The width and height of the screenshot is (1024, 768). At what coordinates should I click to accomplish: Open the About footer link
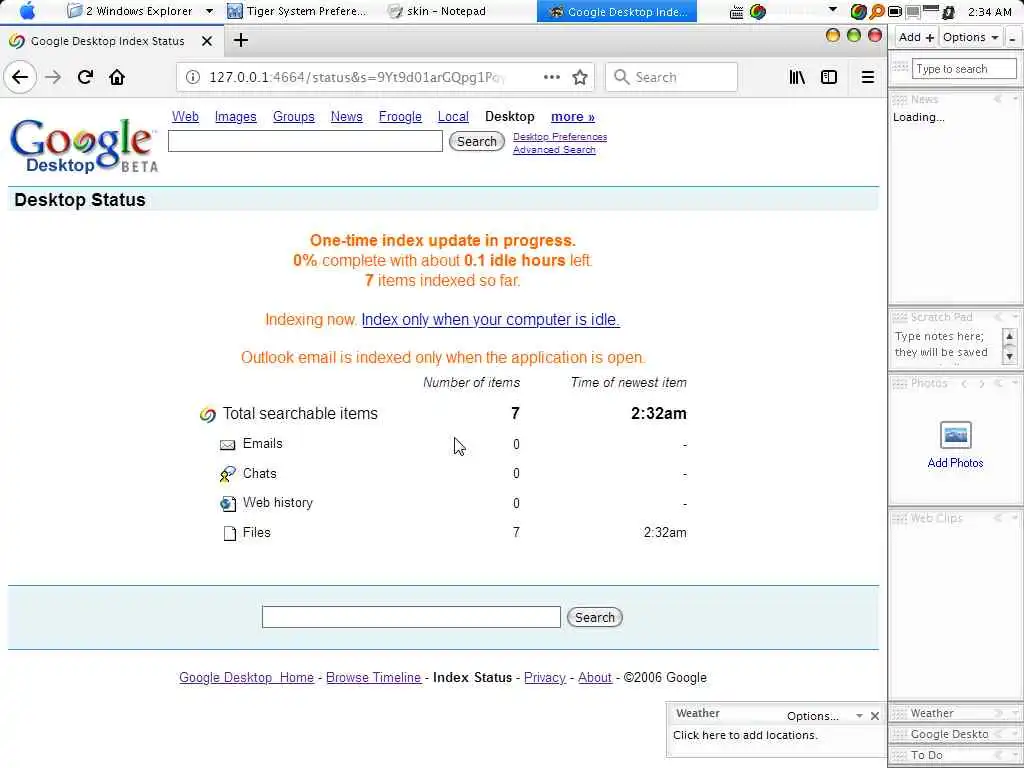(x=595, y=677)
